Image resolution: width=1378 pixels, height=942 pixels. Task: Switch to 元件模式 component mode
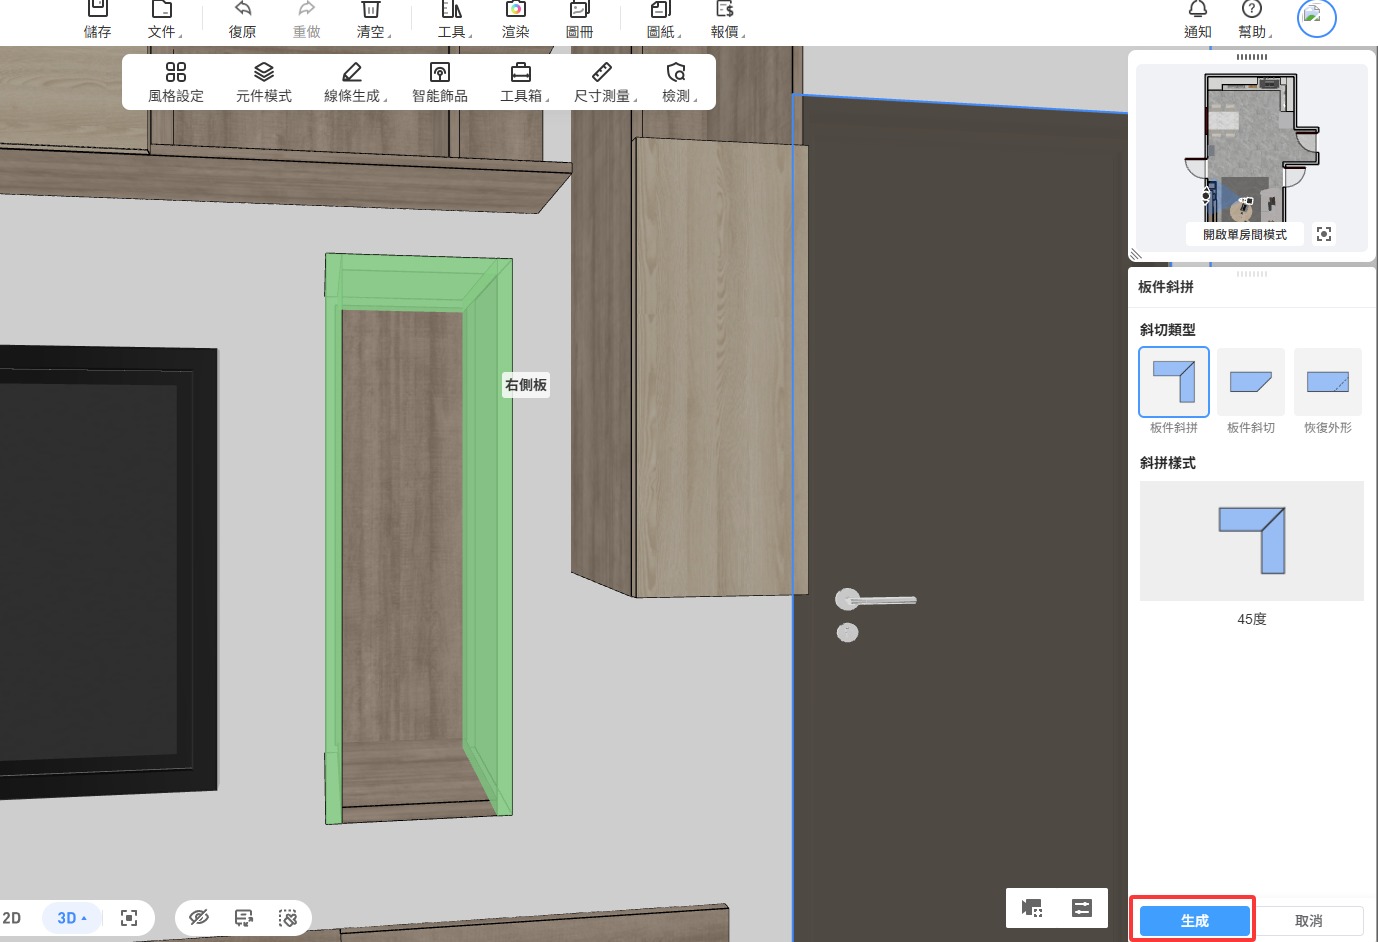pos(264,82)
